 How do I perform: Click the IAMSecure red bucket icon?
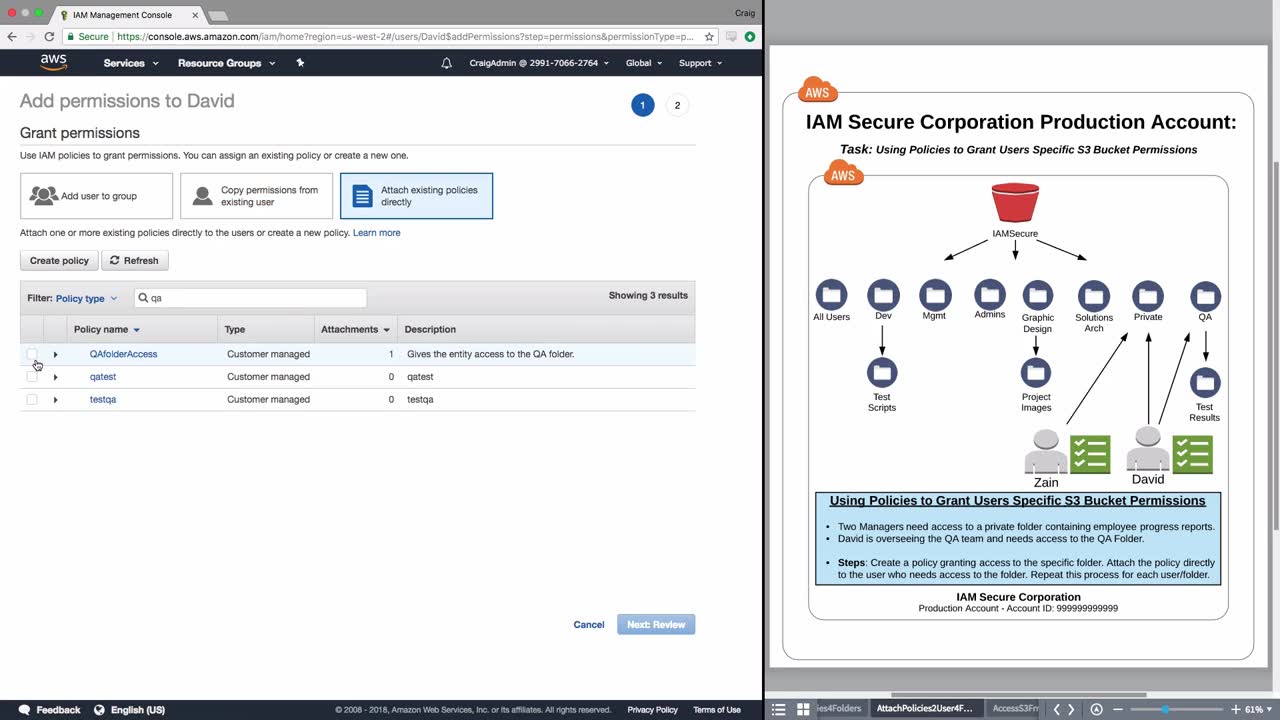(x=1015, y=203)
